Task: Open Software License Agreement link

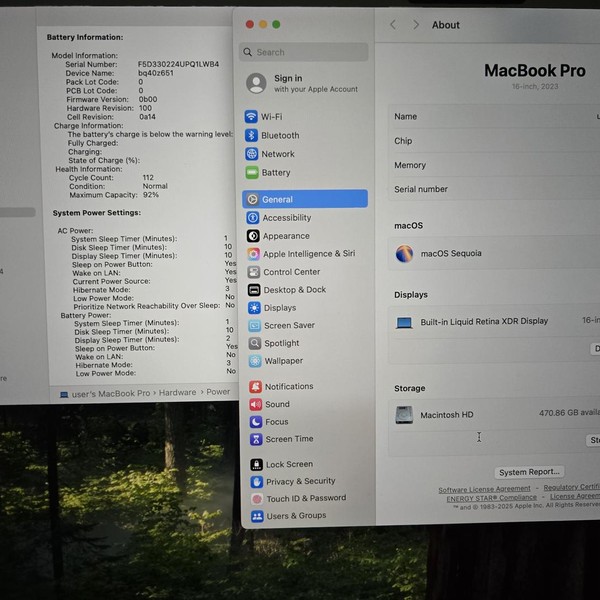Action: (484, 489)
